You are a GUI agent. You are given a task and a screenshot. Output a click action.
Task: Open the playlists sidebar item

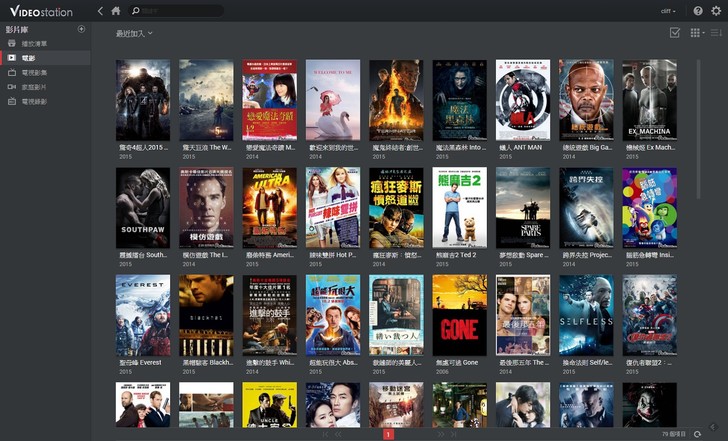(x=46, y=44)
